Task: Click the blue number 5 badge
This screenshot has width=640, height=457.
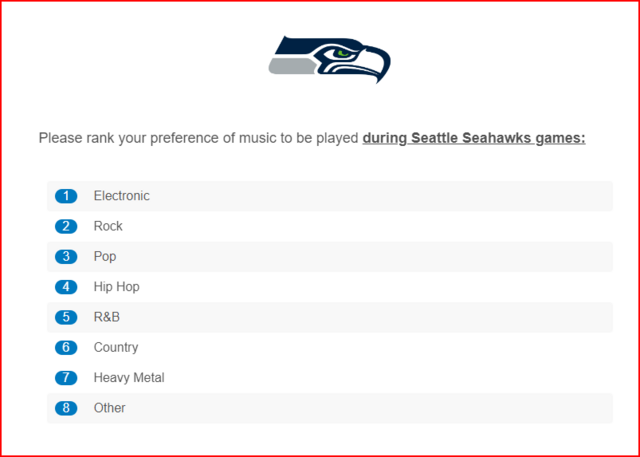Action: pos(66,317)
